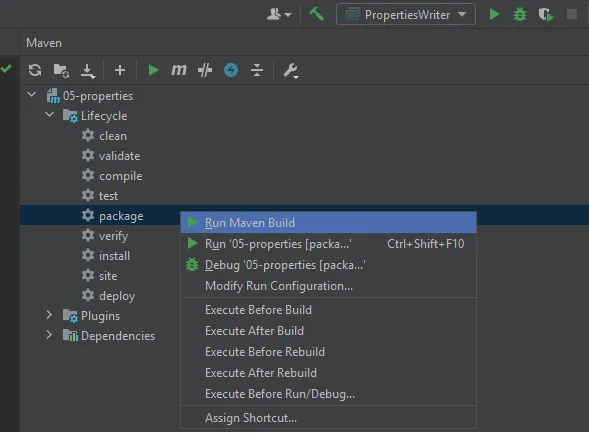This screenshot has height=441, width=589.
Task: Select the validate lifecycle goal
Action: pos(119,156)
